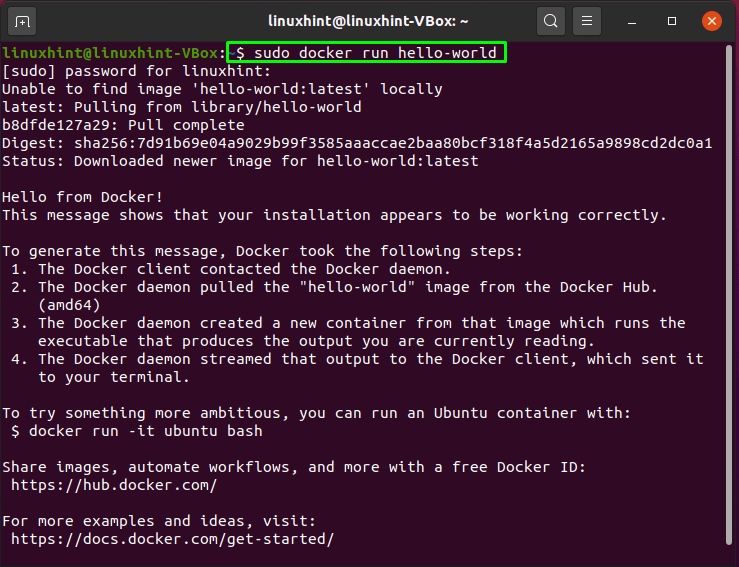Click 'executable that produces the output' line
This screenshot has height=567, width=739.
pos(316,341)
